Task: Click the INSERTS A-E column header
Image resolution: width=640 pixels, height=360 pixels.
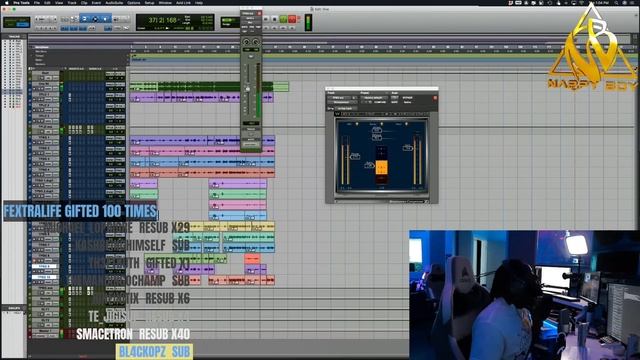Action: 76,69
